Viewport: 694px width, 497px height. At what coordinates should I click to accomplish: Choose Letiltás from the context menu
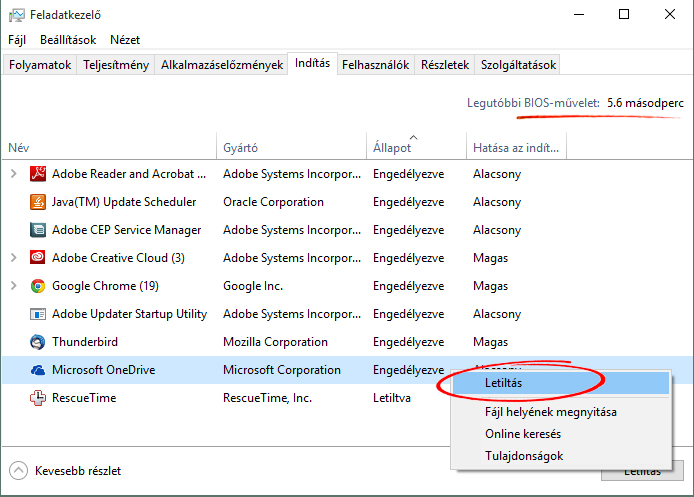[x=504, y=383]
